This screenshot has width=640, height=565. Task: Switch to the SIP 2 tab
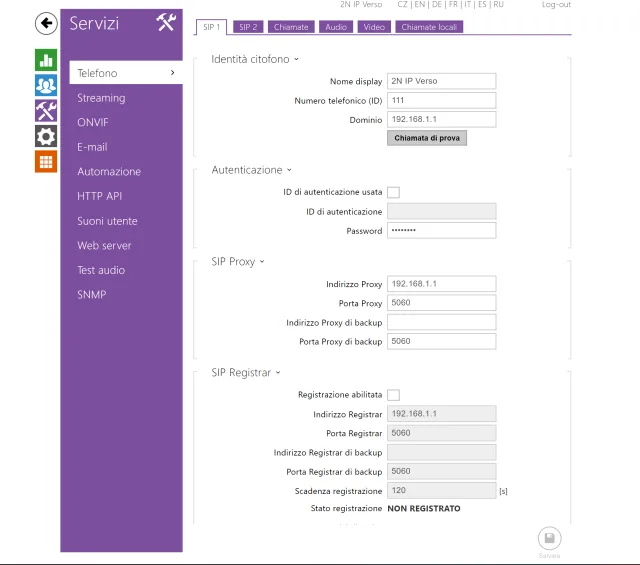click(x=248, y=27)
